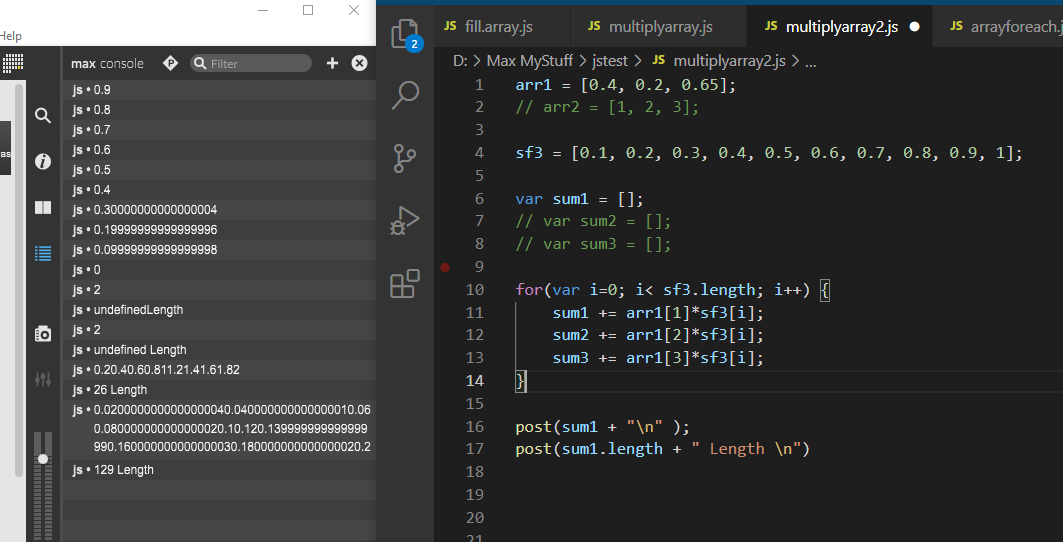Click breadcrumb trailing ellipsis
Screen dimensions: 1063x542
coord(809,61)
